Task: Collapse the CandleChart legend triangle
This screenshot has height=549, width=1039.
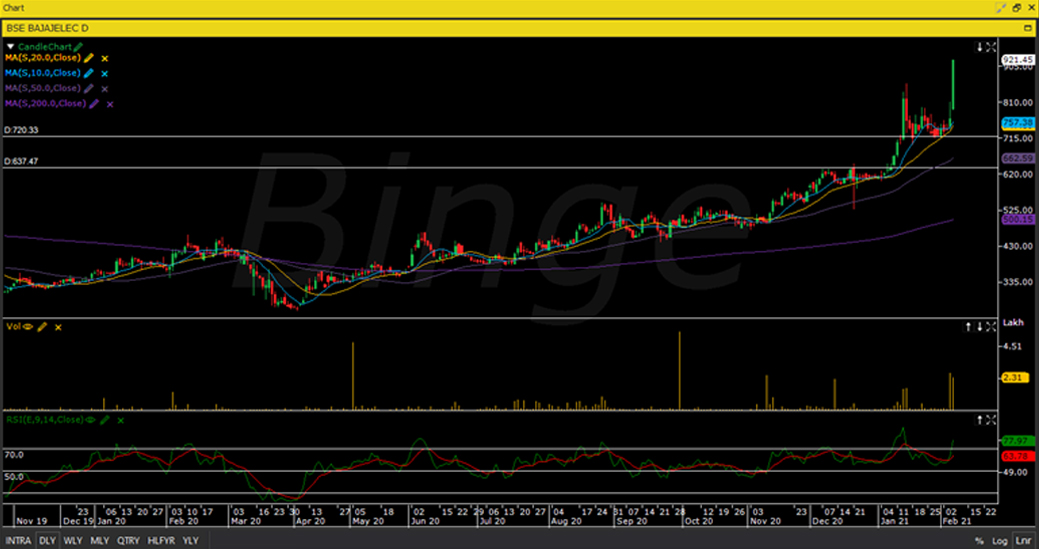Action: click(10, 47)
